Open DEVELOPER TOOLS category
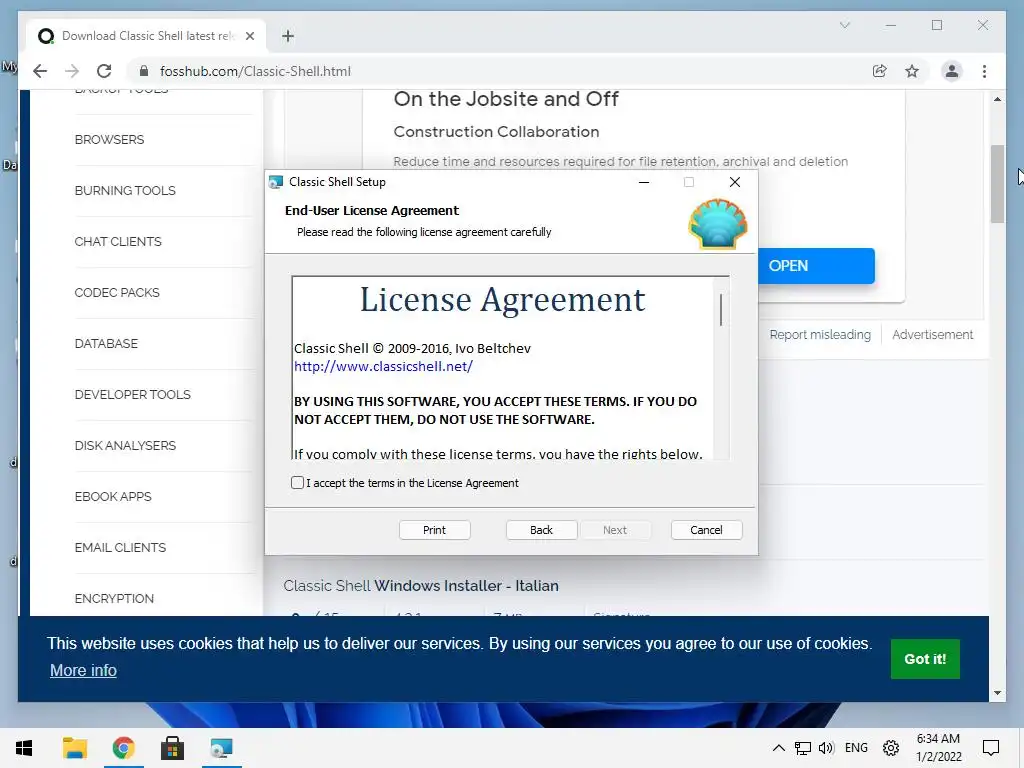 (133, 394)
